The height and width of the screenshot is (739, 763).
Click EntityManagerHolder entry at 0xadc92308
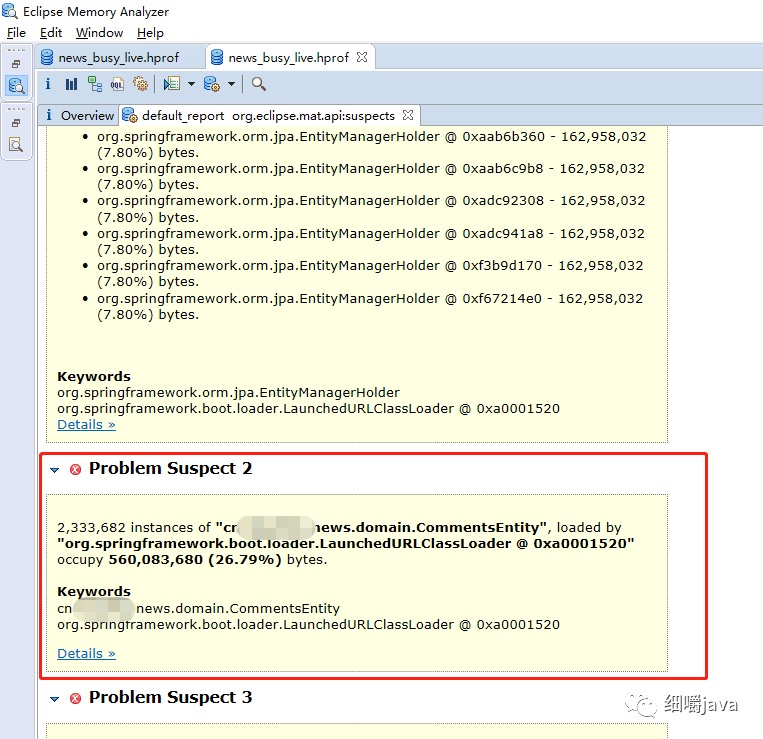371,209
